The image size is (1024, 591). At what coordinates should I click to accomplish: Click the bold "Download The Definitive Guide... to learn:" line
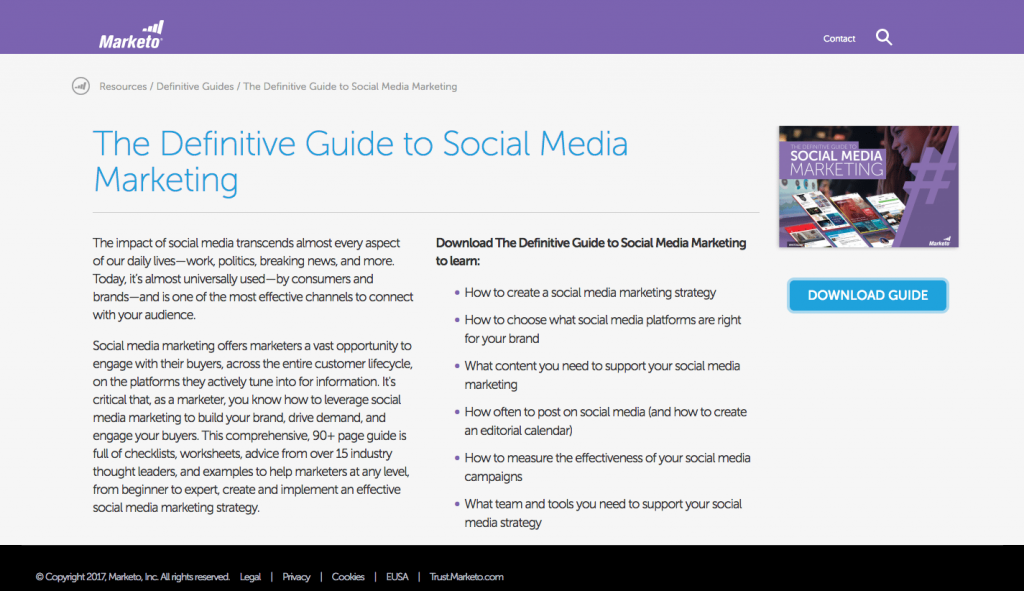pyautogui.click(x=591, y=251)
